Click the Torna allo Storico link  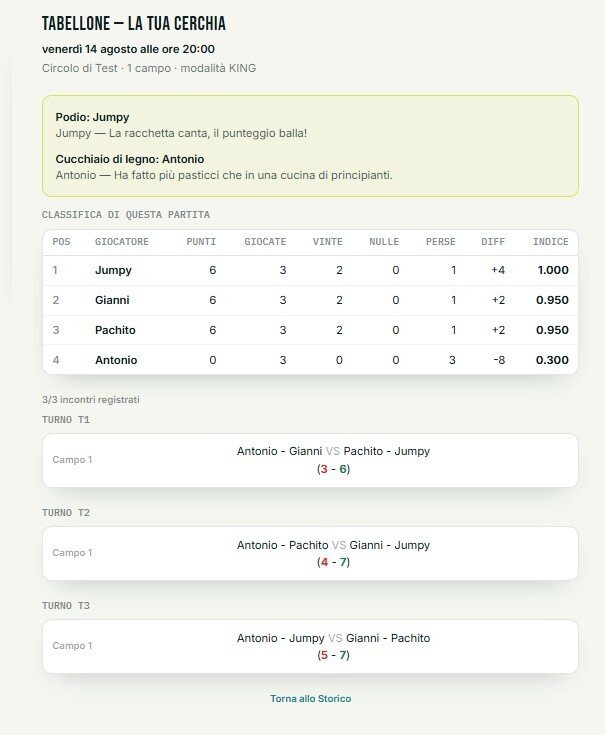pyautogui.click(x=310, y=698)
